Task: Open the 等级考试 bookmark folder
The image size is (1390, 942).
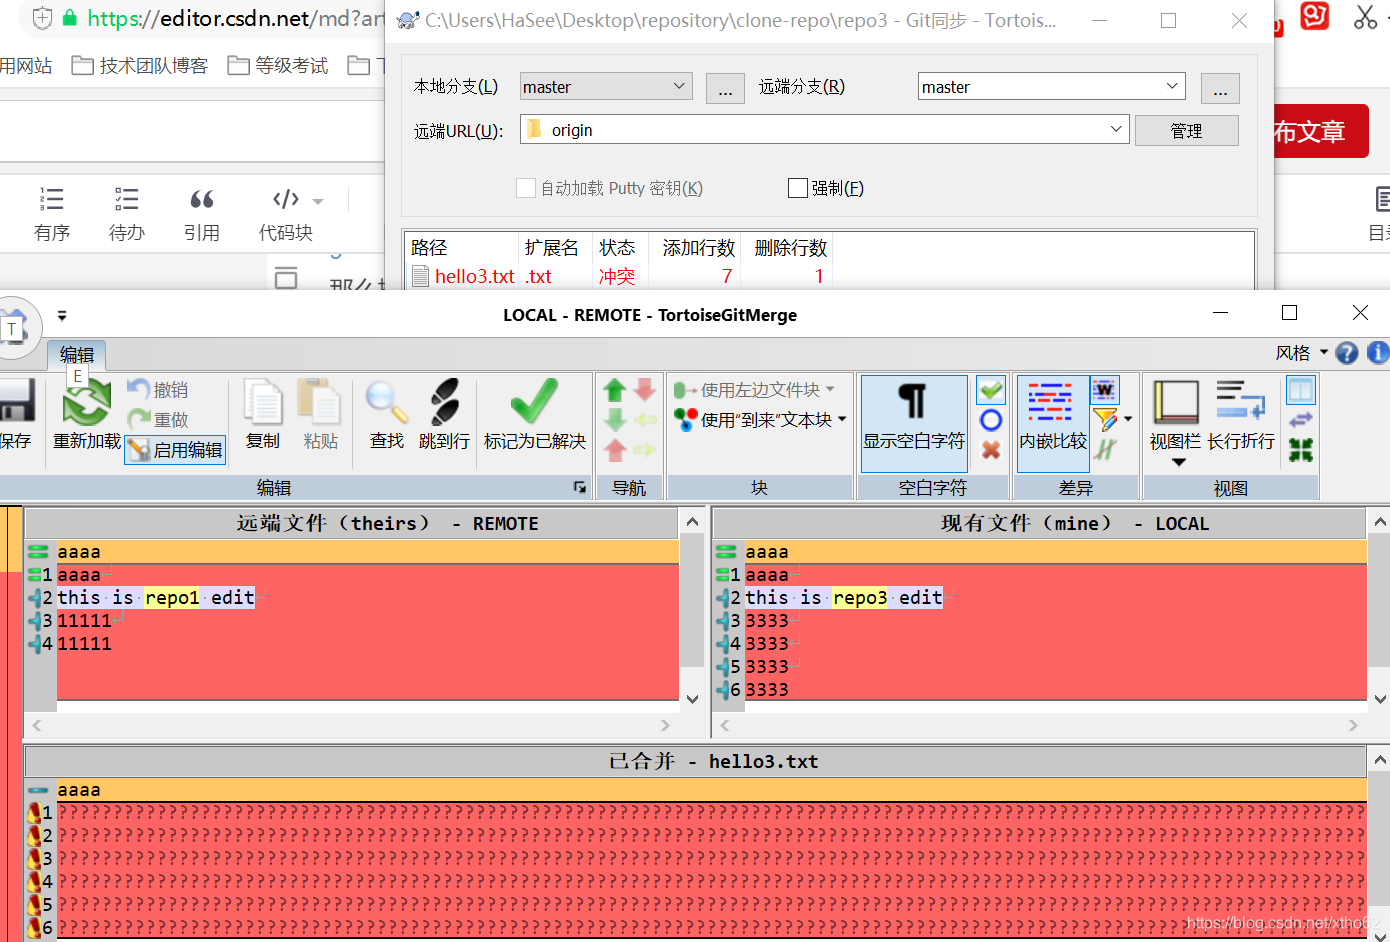Action: tap(278, 66)
